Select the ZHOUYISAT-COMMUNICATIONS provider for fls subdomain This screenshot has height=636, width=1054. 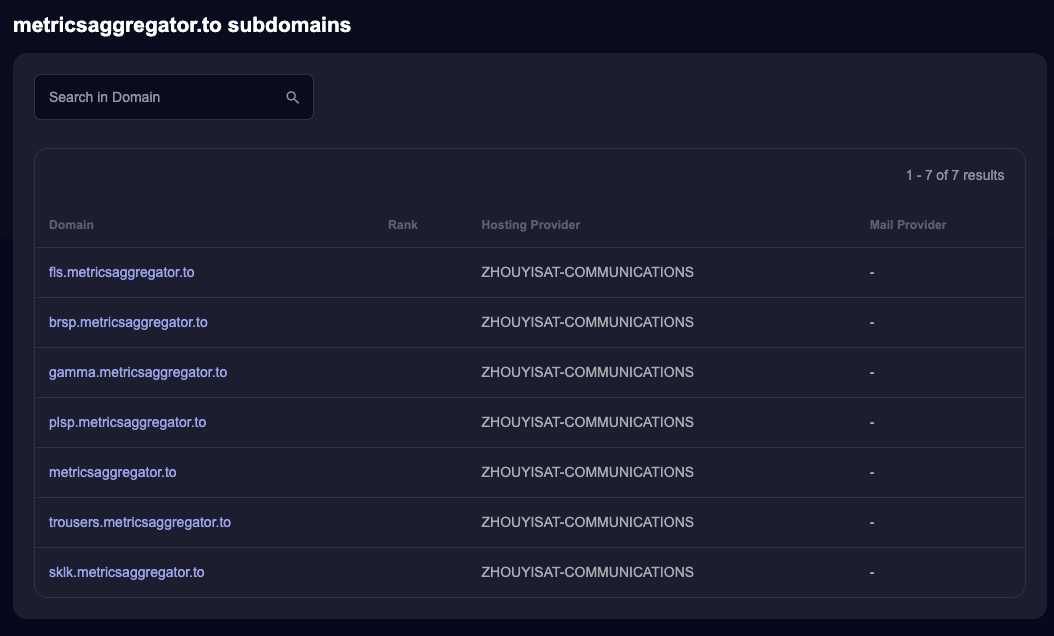point(588,272)
